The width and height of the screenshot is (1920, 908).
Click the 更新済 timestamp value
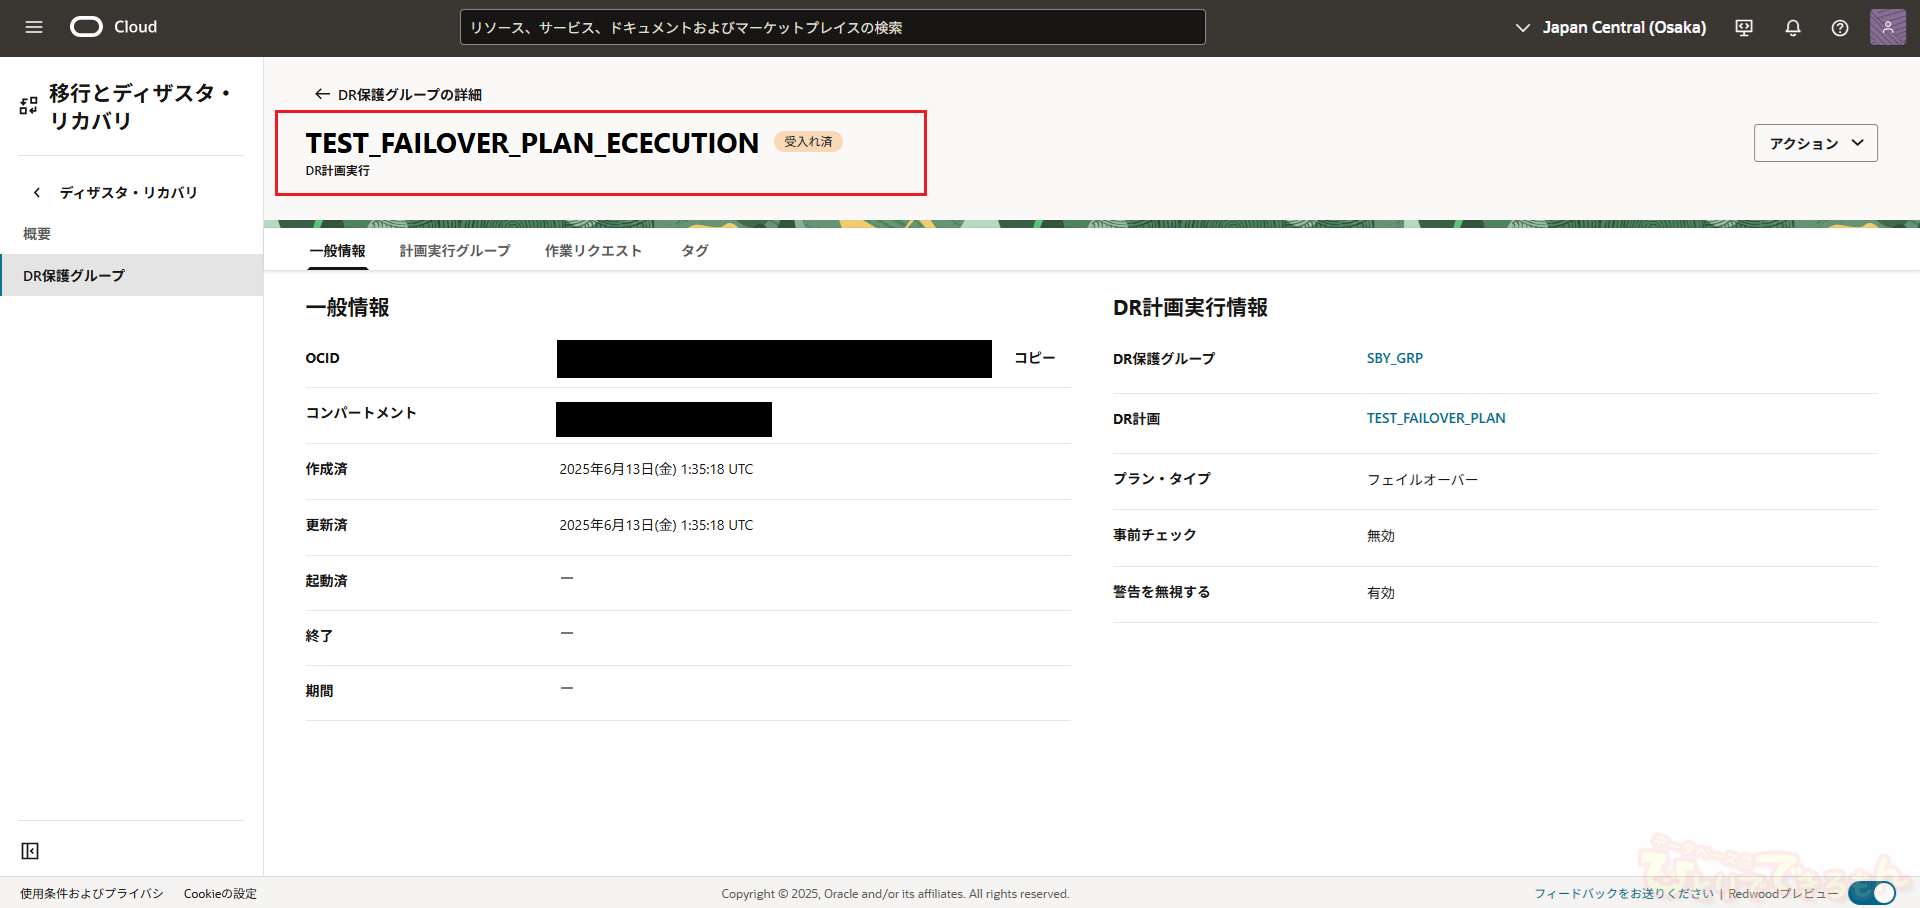[x=656, y=525]
